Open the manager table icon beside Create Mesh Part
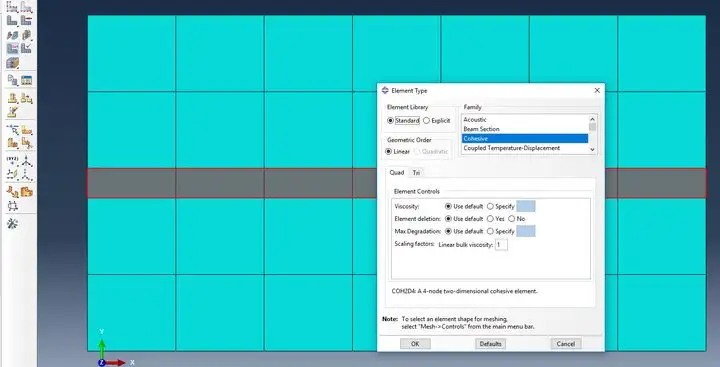This screenshot has width=720, height=367. coord(27,80)
